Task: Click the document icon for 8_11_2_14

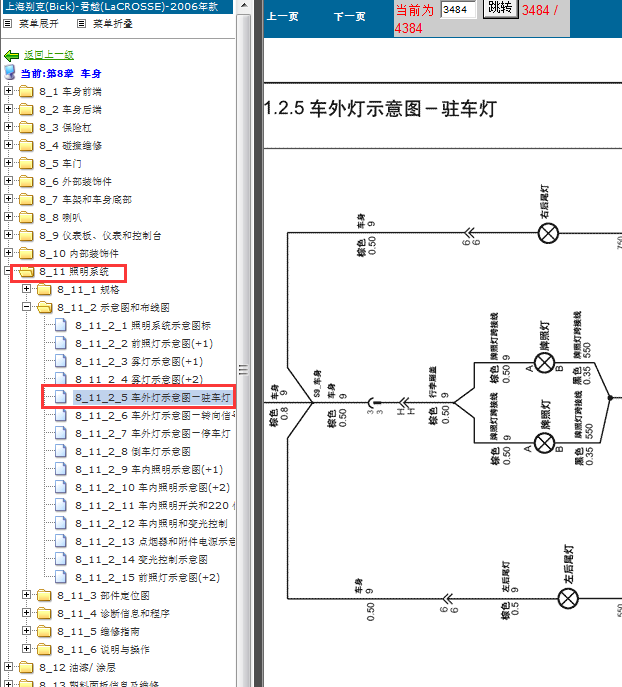Action: click(61, 560)
